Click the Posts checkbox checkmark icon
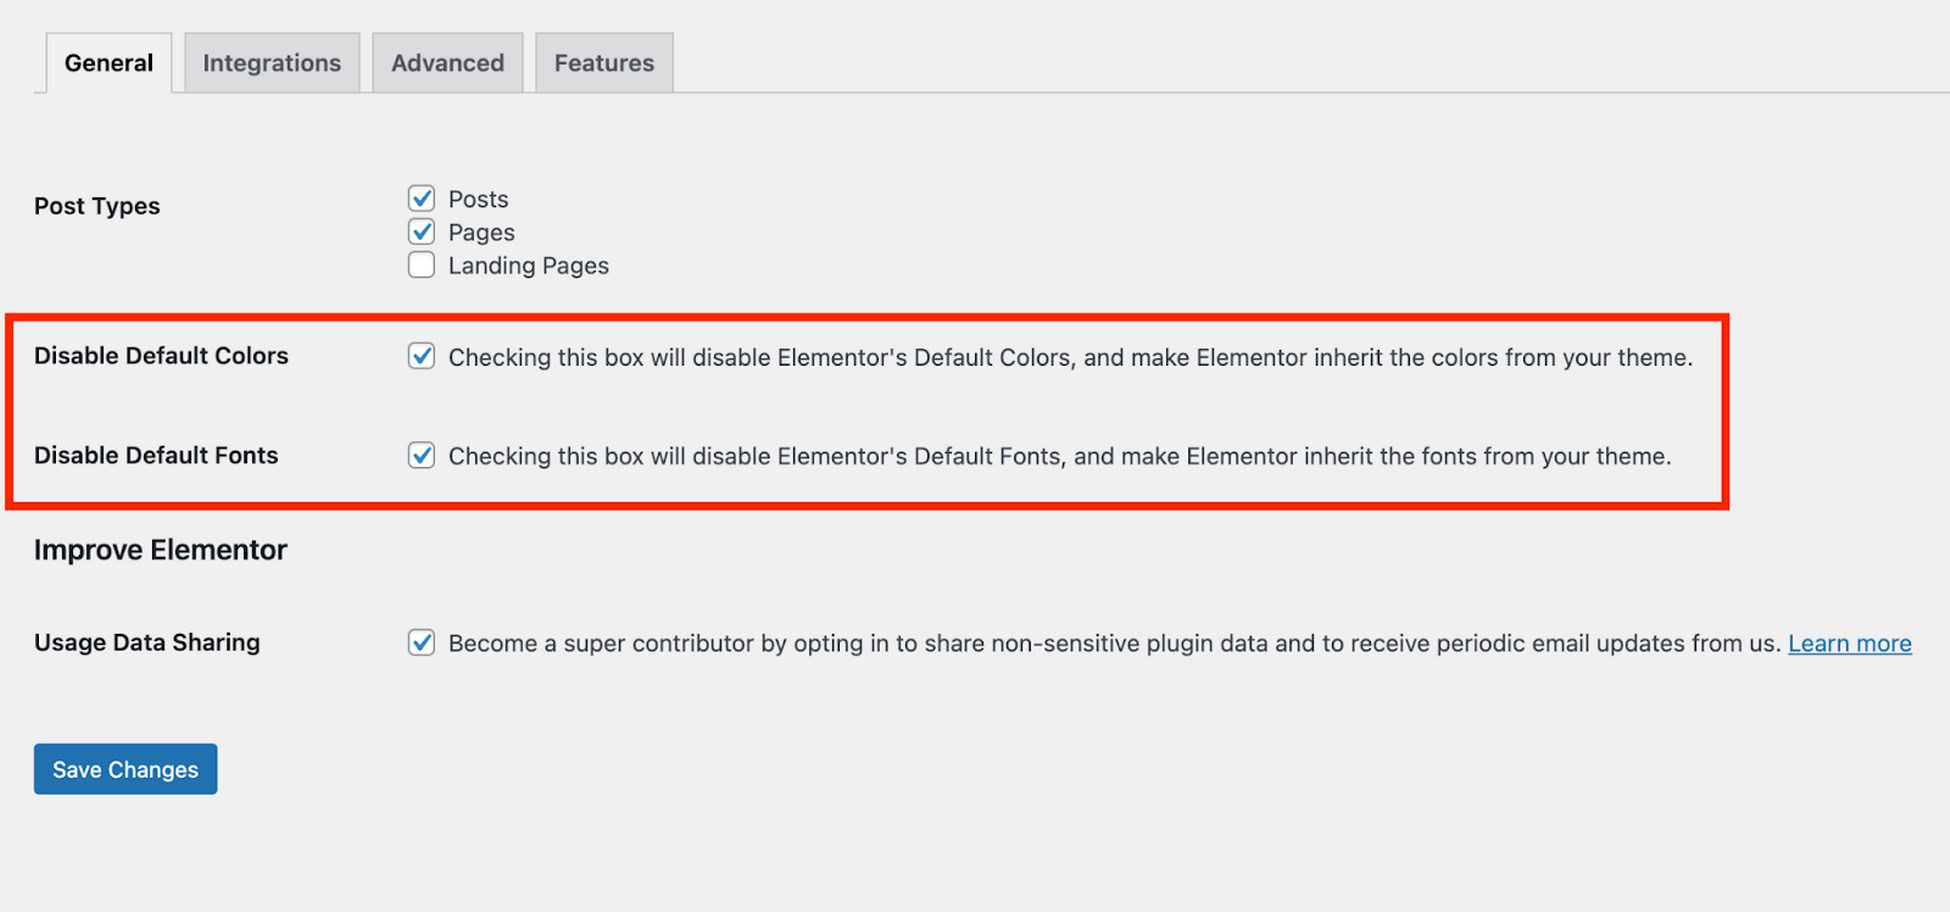 [x=421, y=198]
